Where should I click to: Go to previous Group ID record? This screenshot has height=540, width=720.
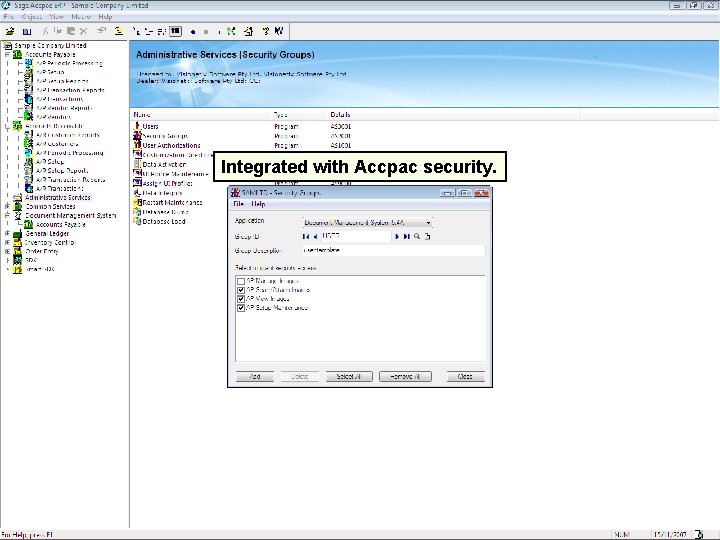coord(315,236)
